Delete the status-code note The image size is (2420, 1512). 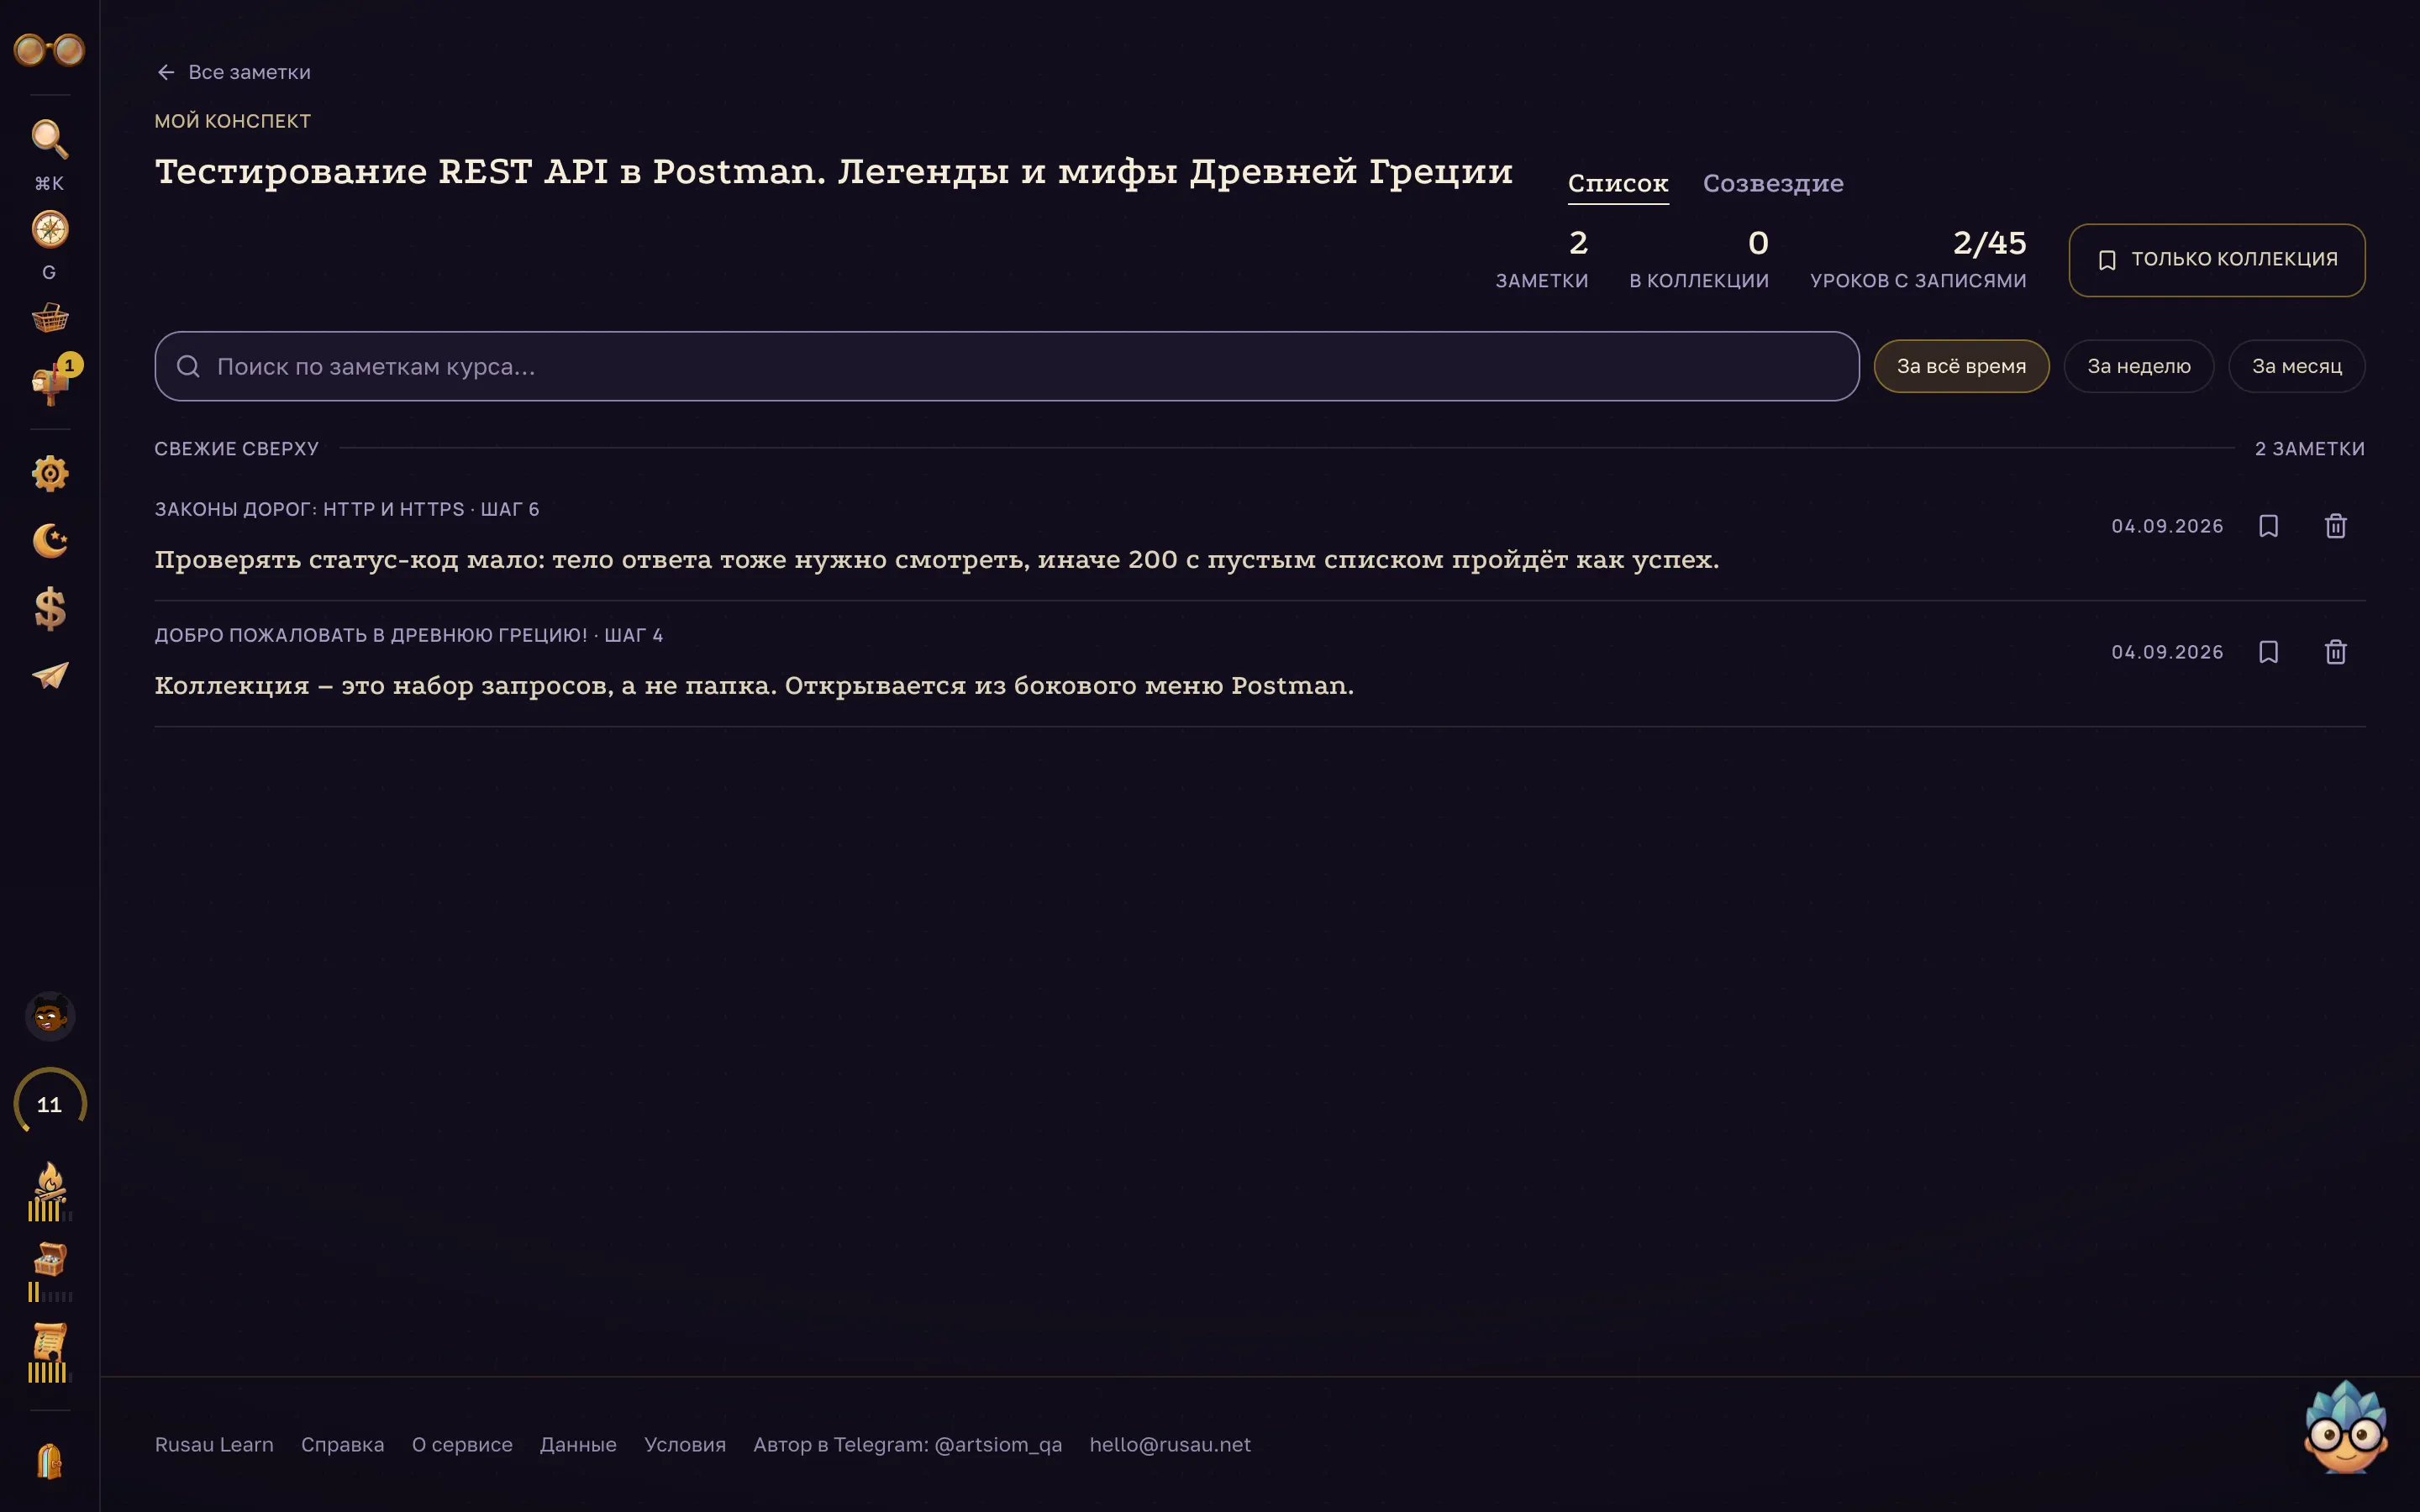coord(2335,526)
